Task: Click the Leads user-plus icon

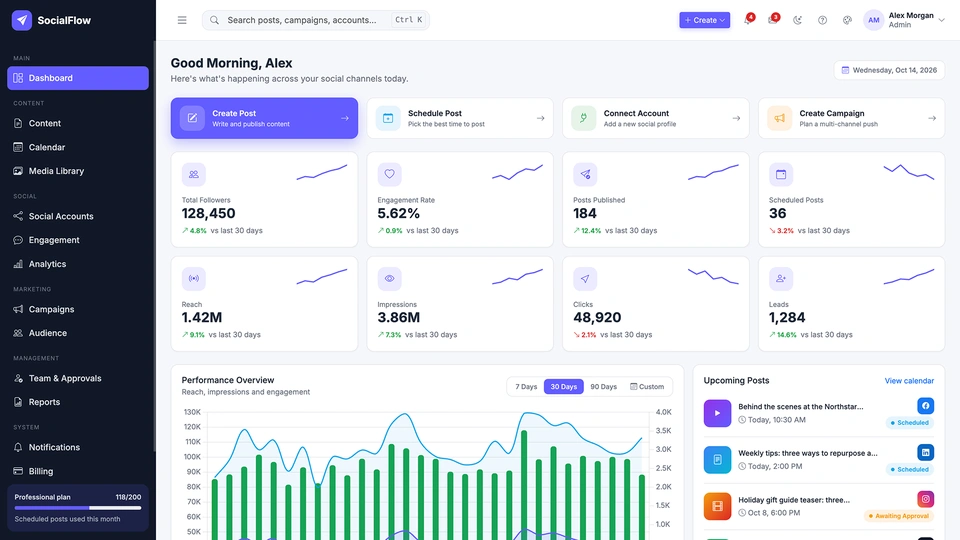Action: [x=781, y=279]
